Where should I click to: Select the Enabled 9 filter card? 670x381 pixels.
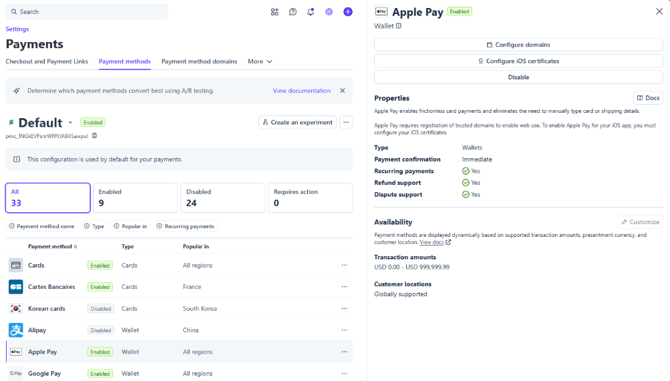[x=135, y=198]
